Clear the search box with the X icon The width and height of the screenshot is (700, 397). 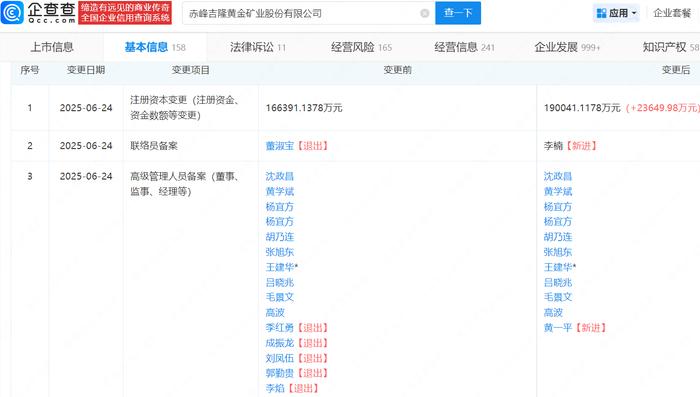click(x=425, y=13)
